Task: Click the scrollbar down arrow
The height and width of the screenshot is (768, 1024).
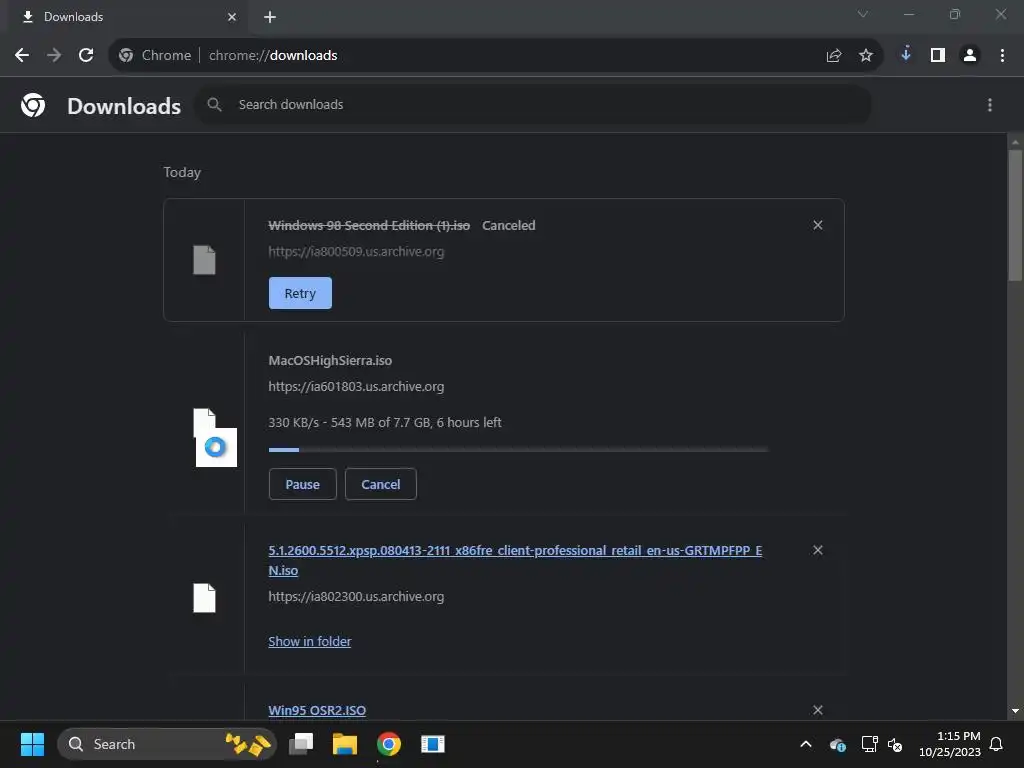Action: click(1015, 711)
